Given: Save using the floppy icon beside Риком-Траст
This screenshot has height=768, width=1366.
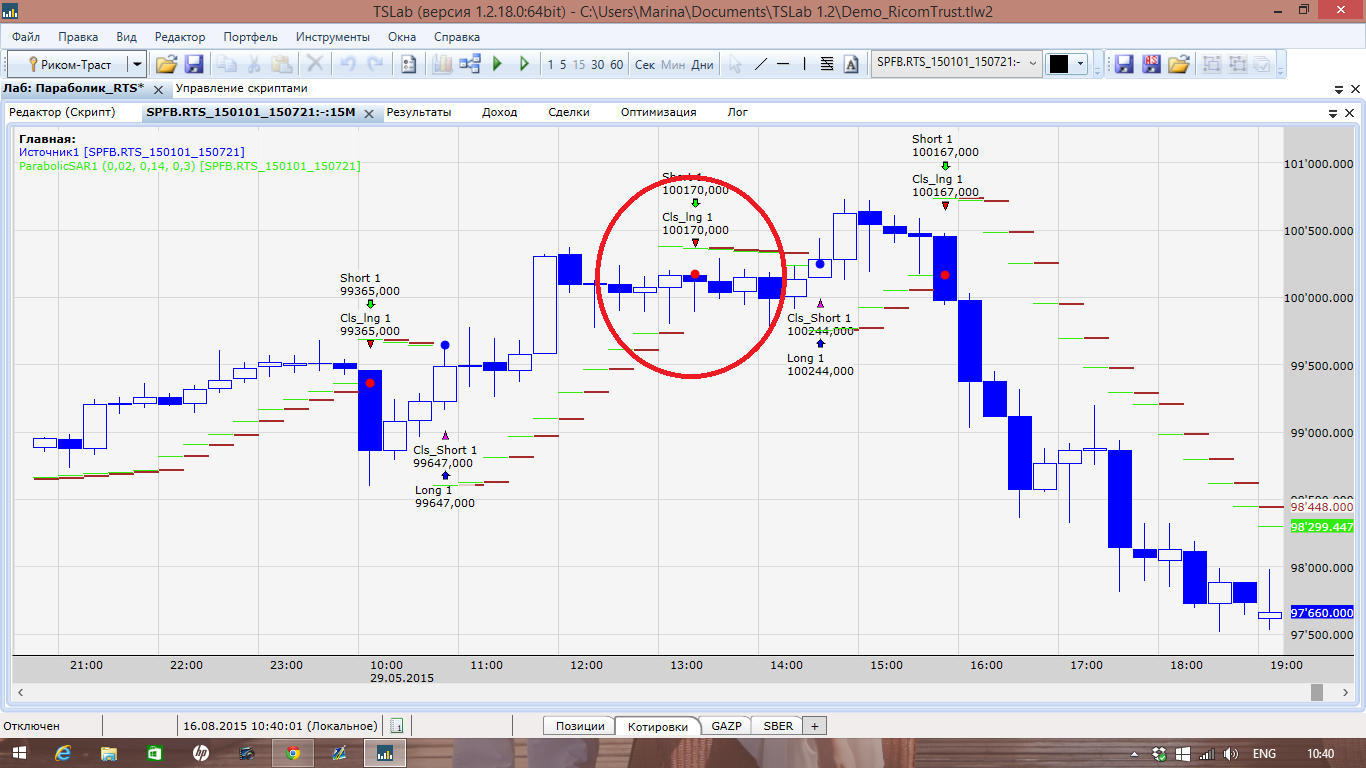Looking at the screenshot, I should (194, 64).
